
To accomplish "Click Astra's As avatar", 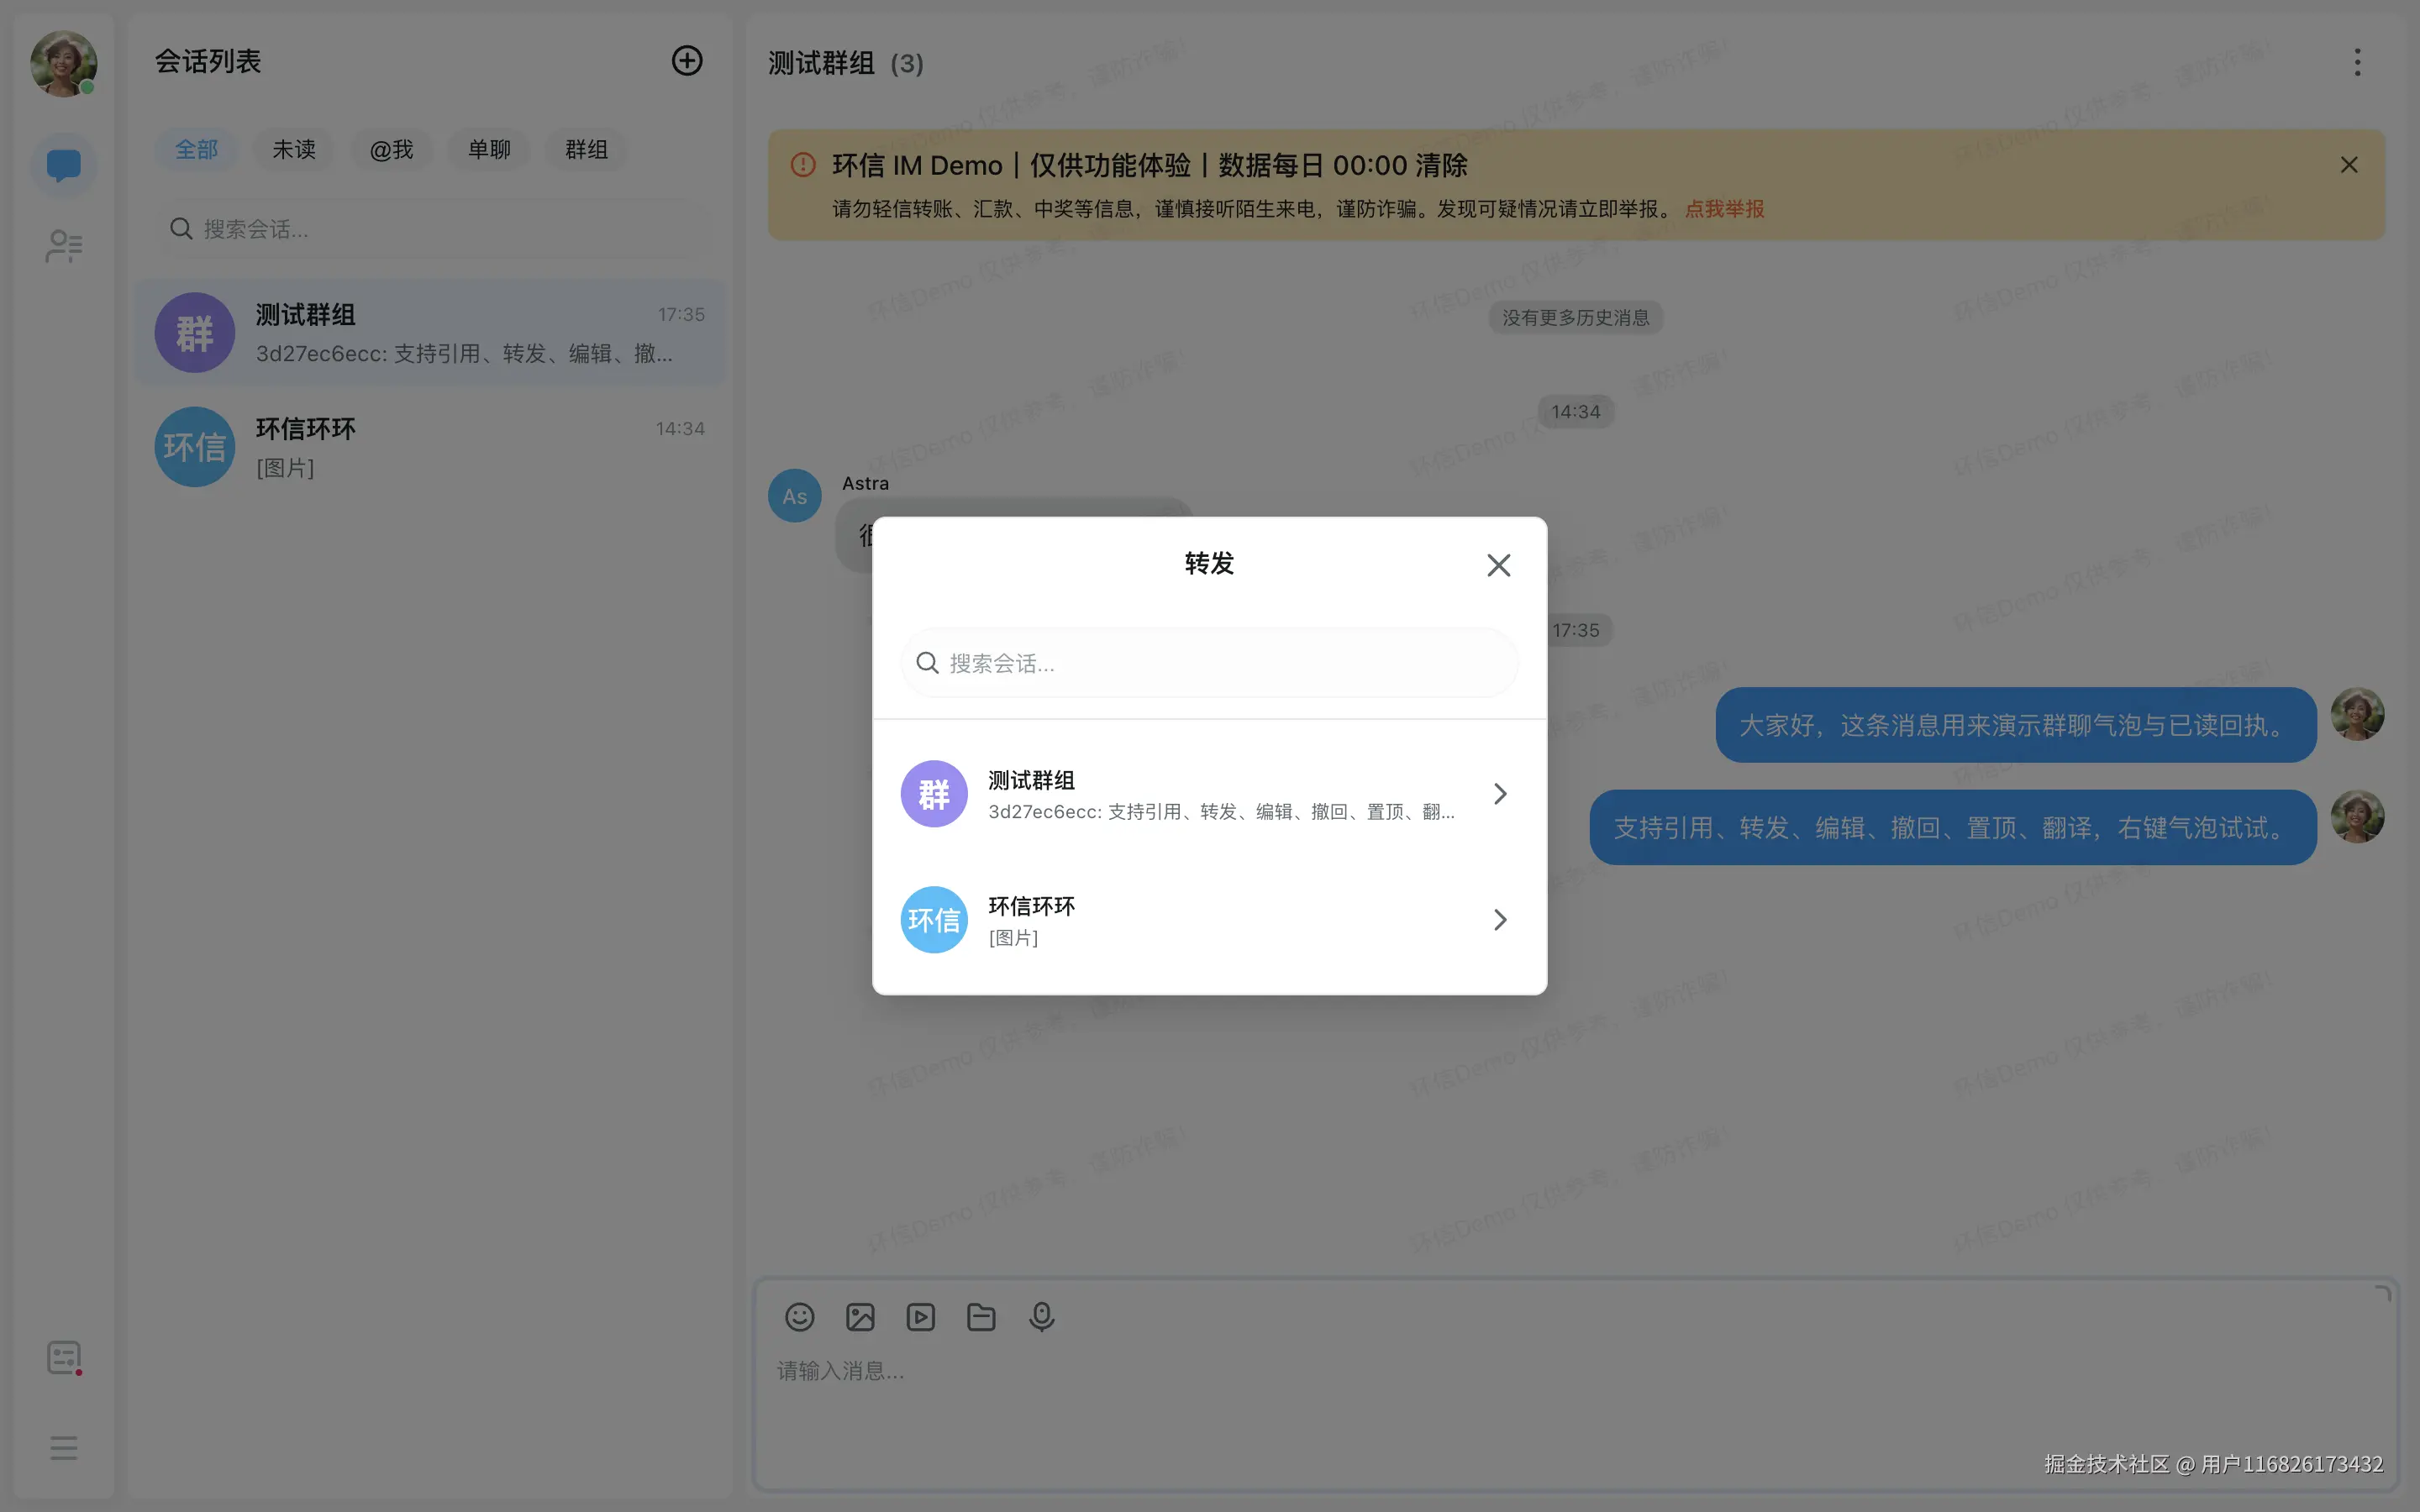I will (795, 496).
